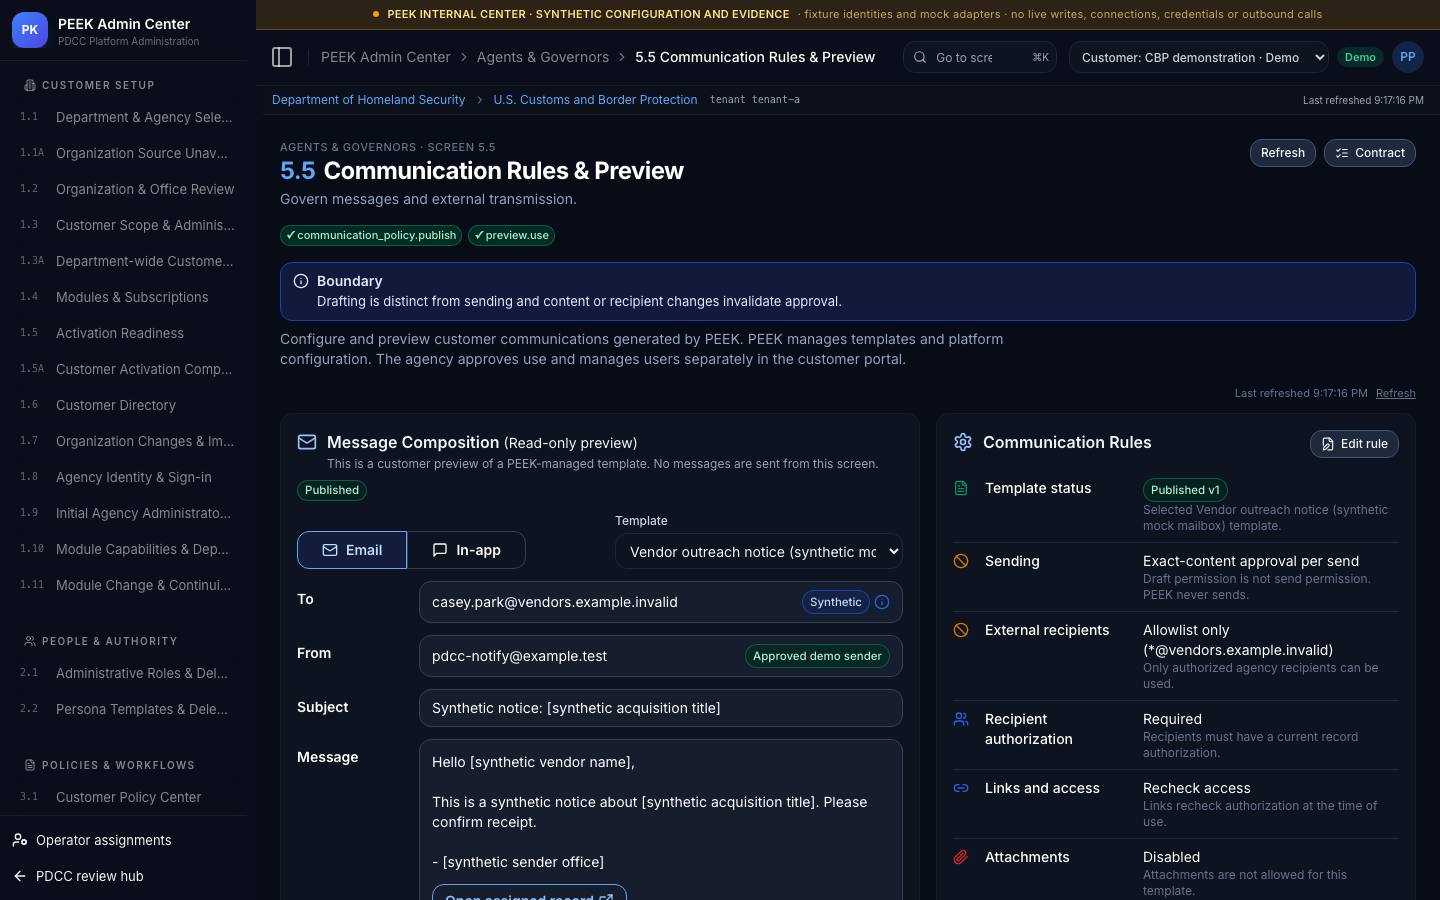Image resolution: width=1440 pixels, height=900 pixels.
Task: Switch to the Email channel tab
Action: click(x=352, y=550)
